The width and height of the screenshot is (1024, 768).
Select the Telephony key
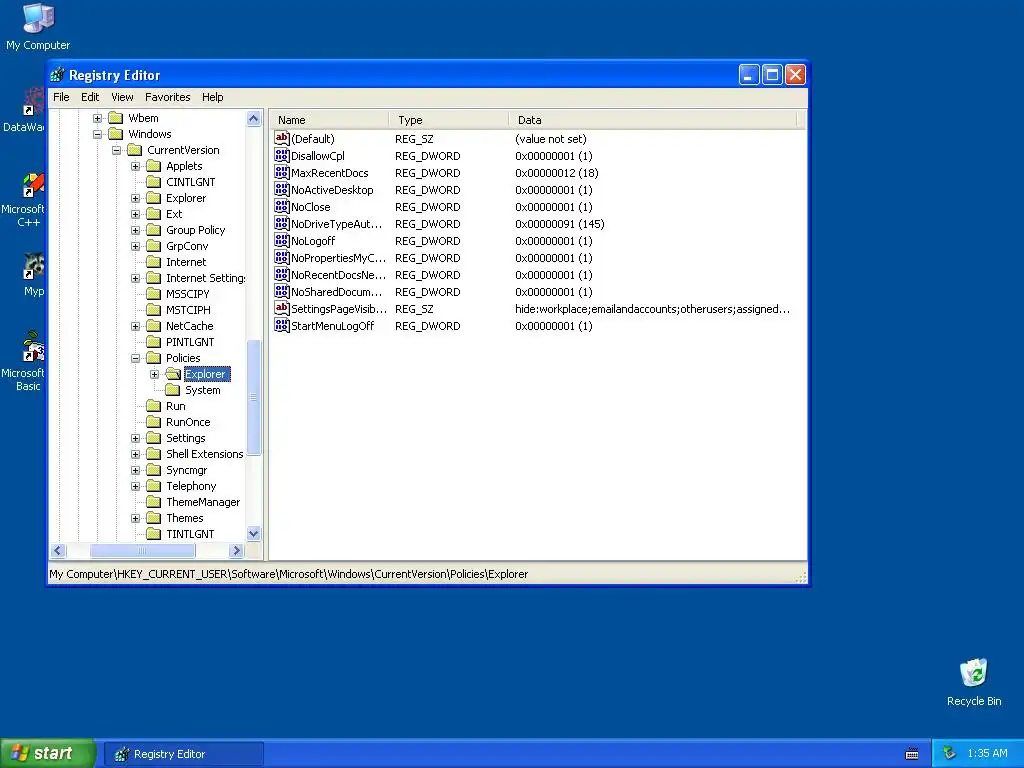pos(191,486)
